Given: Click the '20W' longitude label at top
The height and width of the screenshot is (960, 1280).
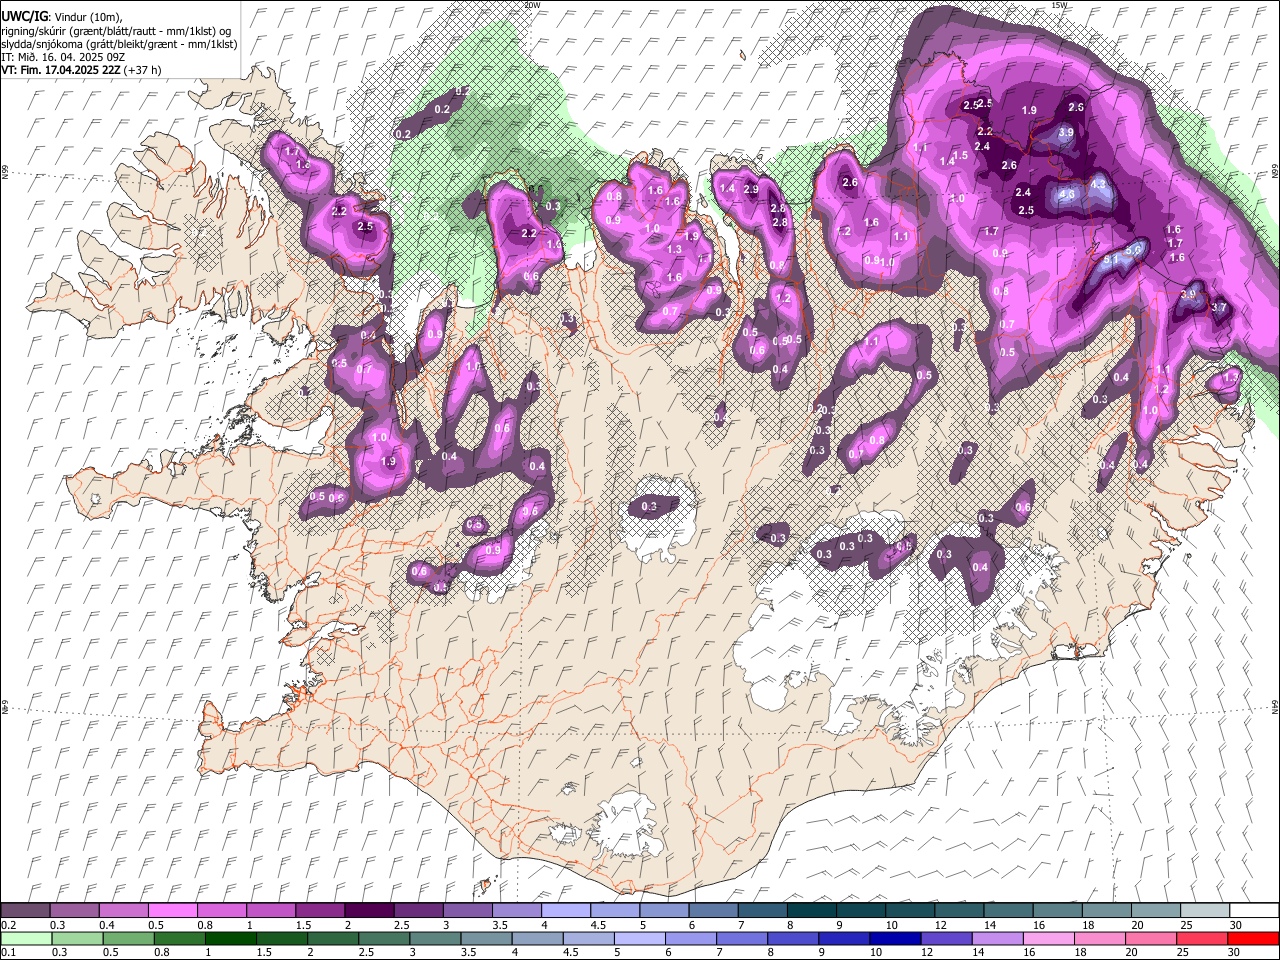Looking at the screenshot, I should (532, 5).
